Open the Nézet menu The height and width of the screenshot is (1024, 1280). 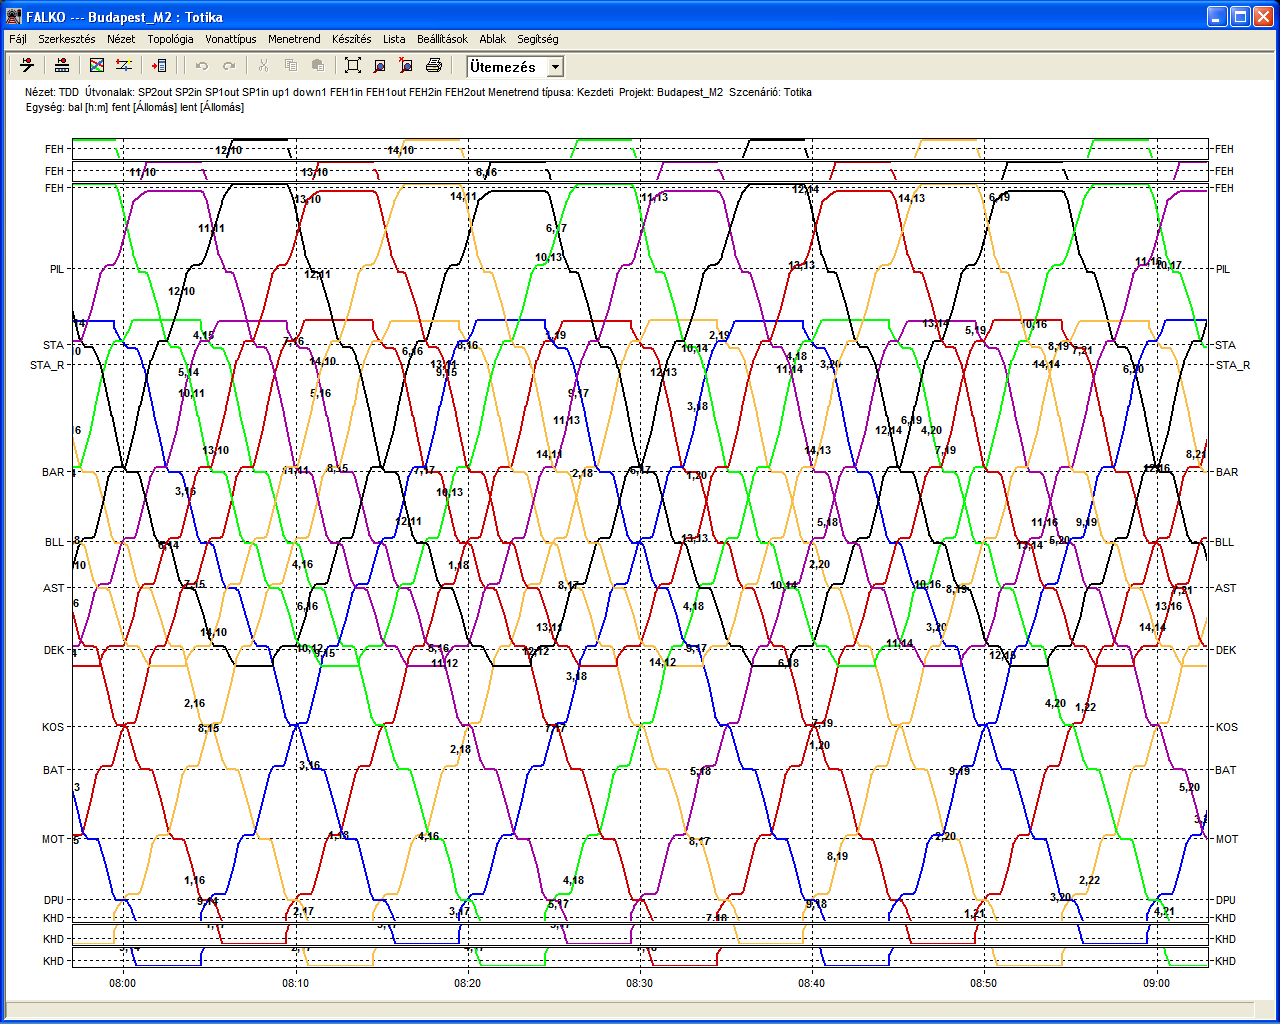pyautogui.click(x=121, y=39)
